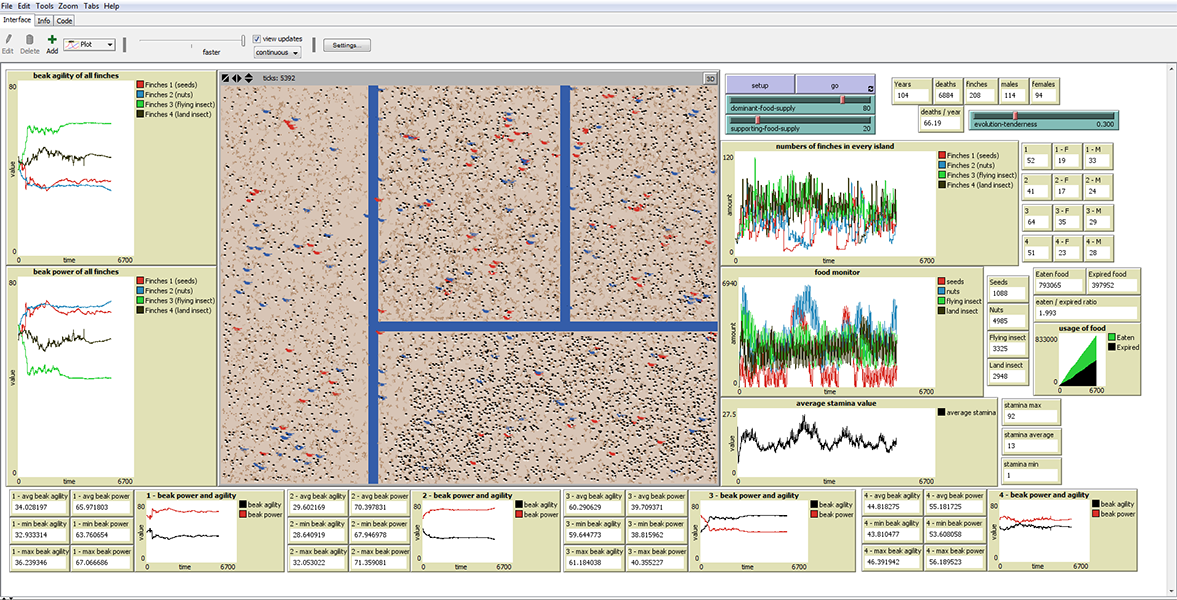This screenshot has width=1177, height=600.
Task: Click the Delete trash can icon
Action: coord(30,39)
